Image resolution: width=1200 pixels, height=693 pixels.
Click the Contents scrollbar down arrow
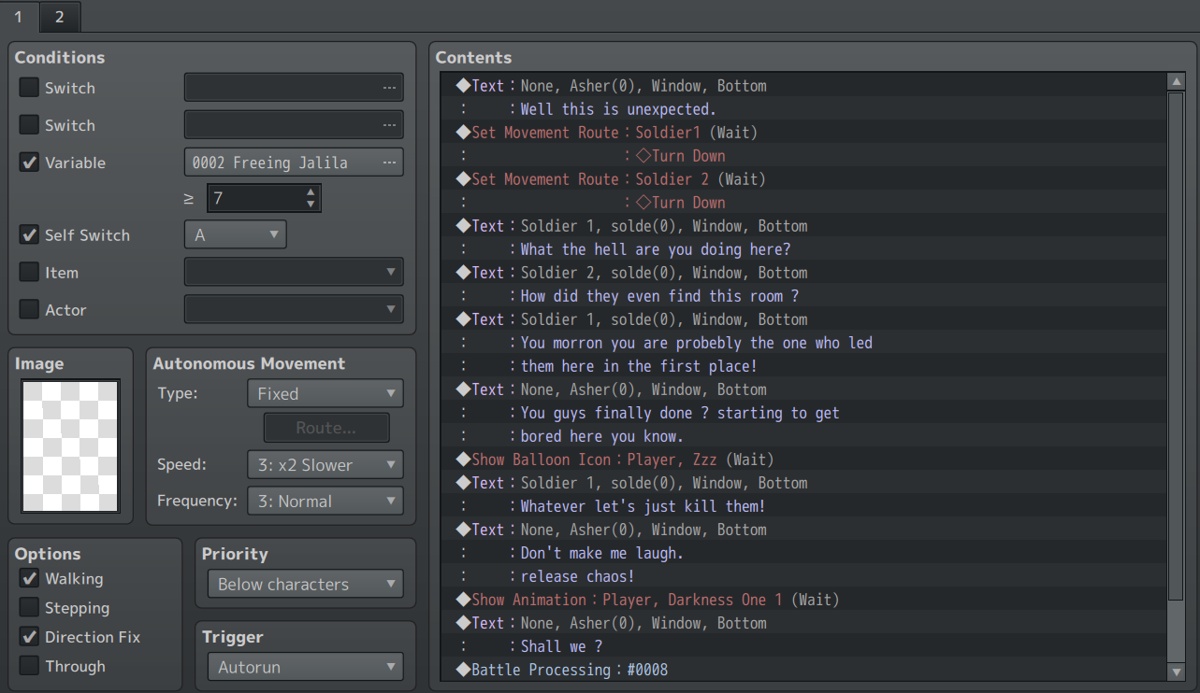pos(1177,672)
